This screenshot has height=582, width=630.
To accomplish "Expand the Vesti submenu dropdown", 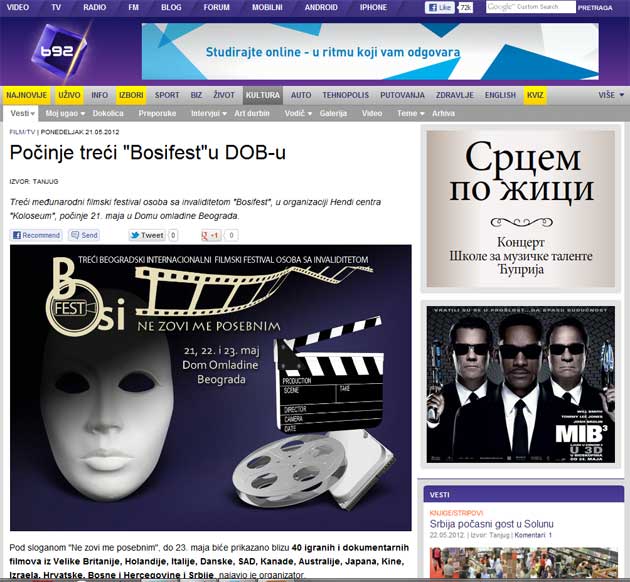I will (23, 113).
